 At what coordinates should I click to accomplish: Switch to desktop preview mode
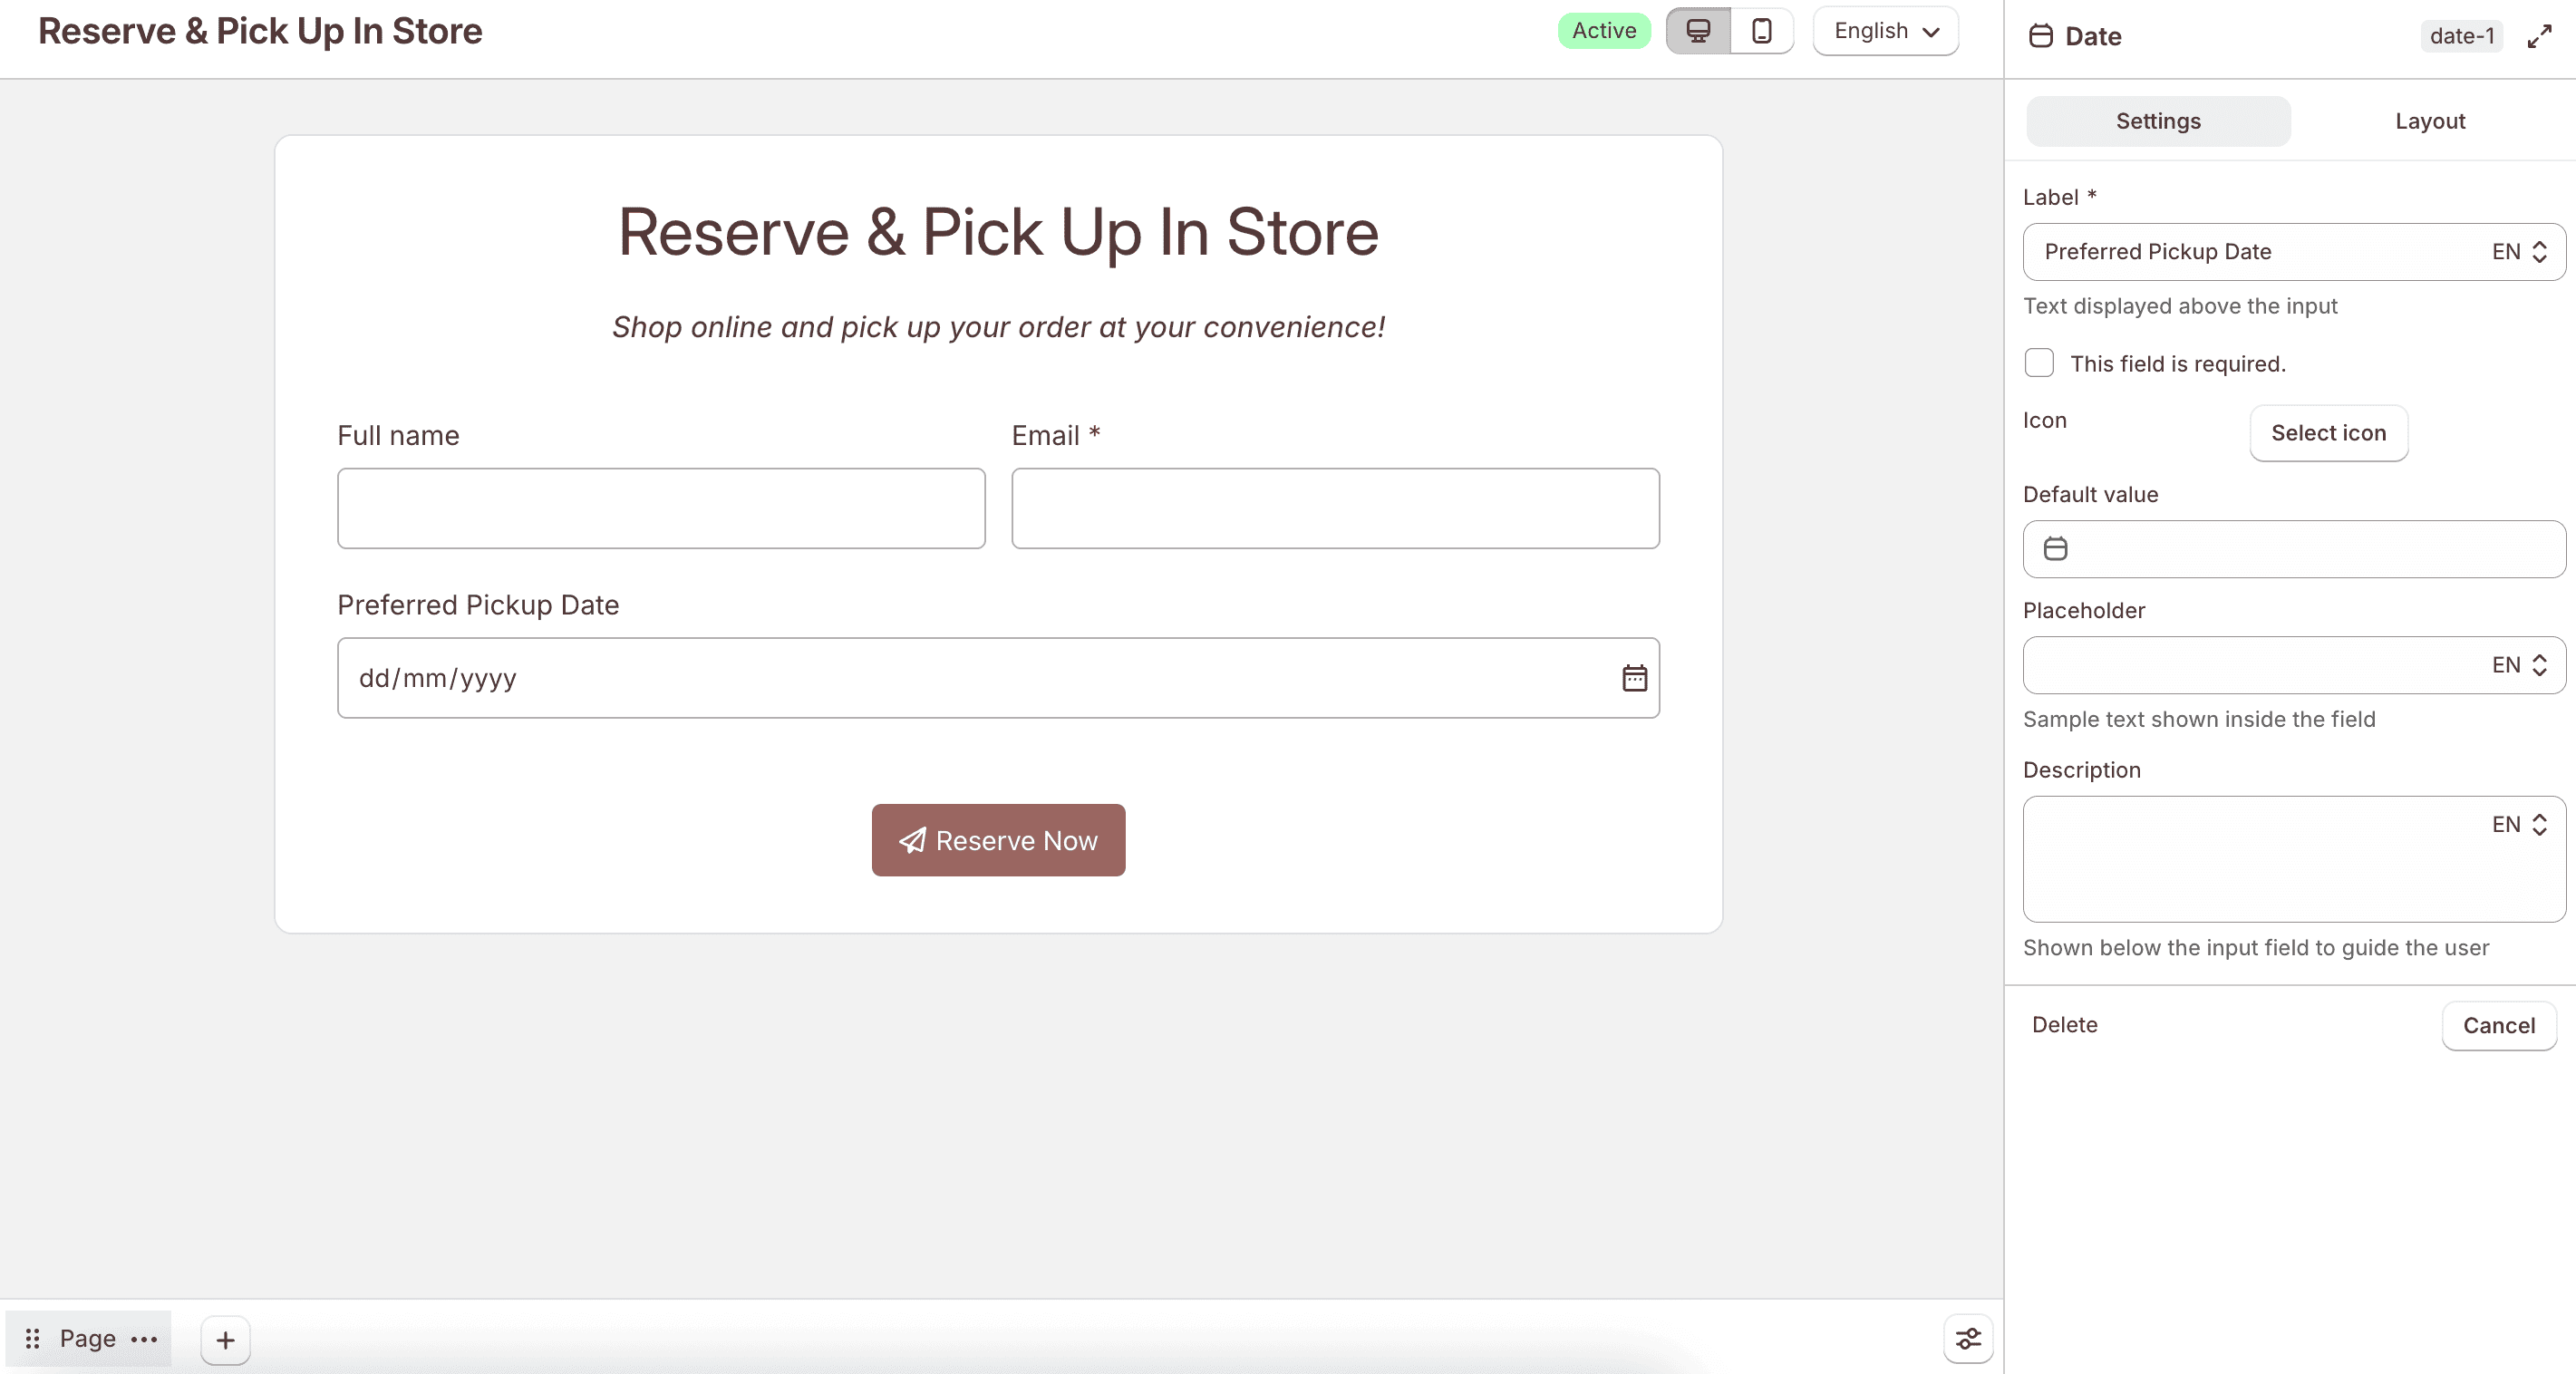click(1698, 31)
